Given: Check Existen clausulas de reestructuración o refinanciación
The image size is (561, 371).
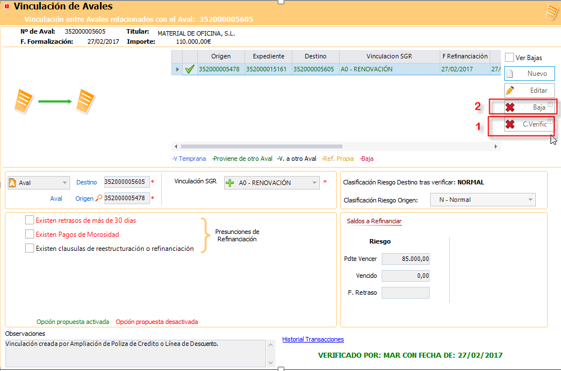Looking at the screenshot, I should coord(29,248).
